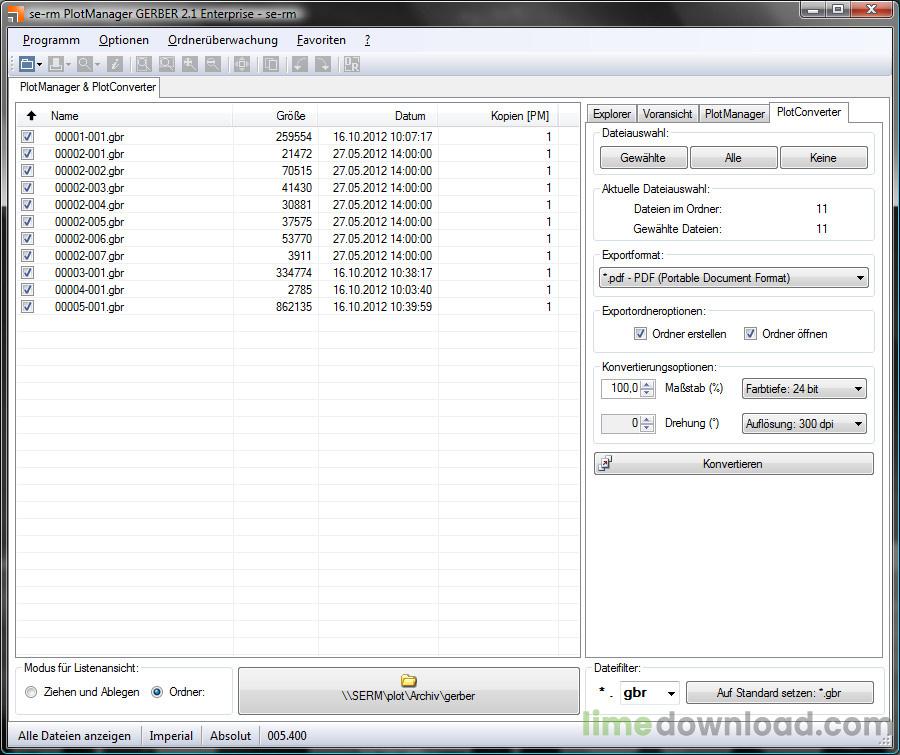
Task: Disable the Ordner öffnen option
Action: tap(750, 334)
